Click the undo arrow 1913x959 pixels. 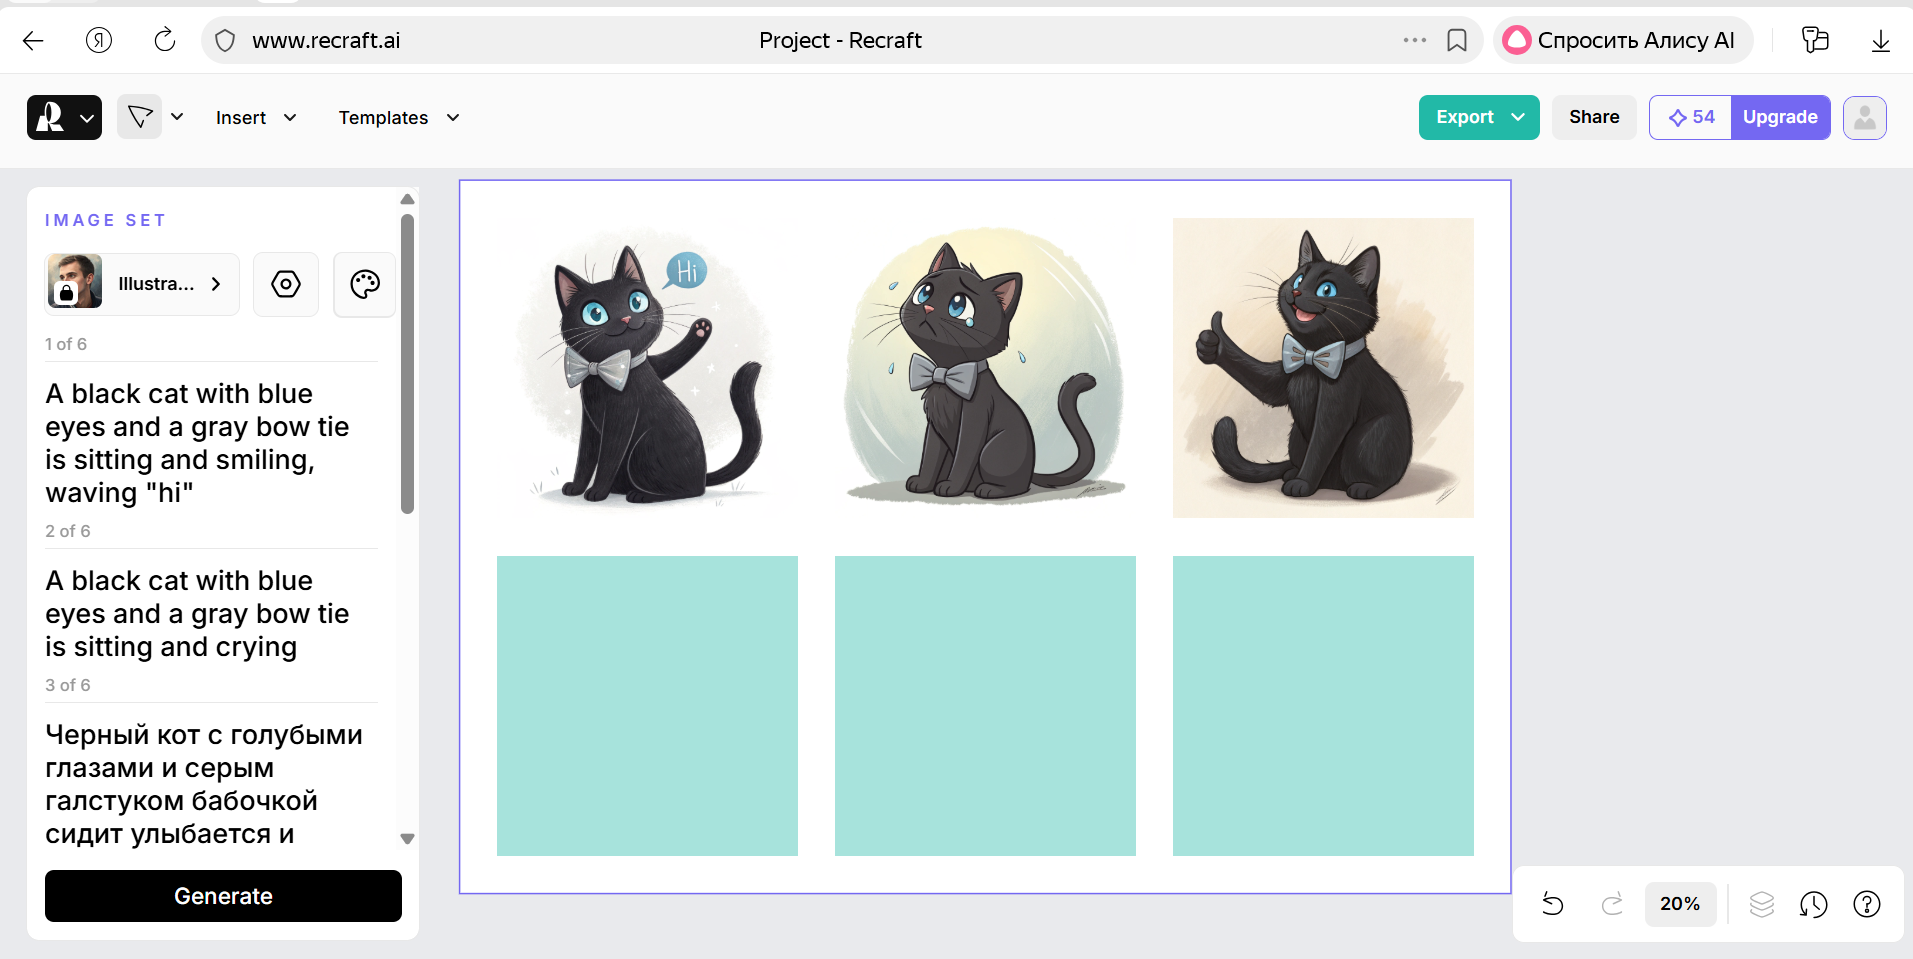[x=1552, y=904]
